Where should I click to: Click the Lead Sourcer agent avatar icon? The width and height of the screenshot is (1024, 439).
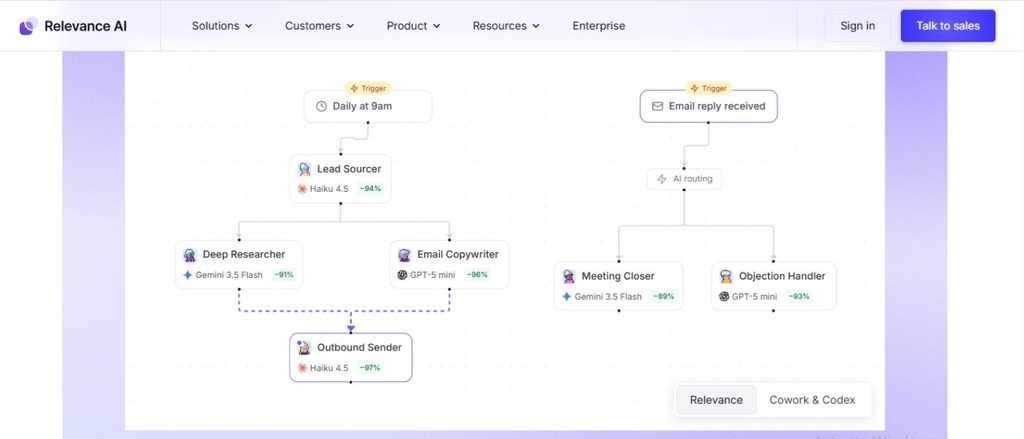pos(304,169)
